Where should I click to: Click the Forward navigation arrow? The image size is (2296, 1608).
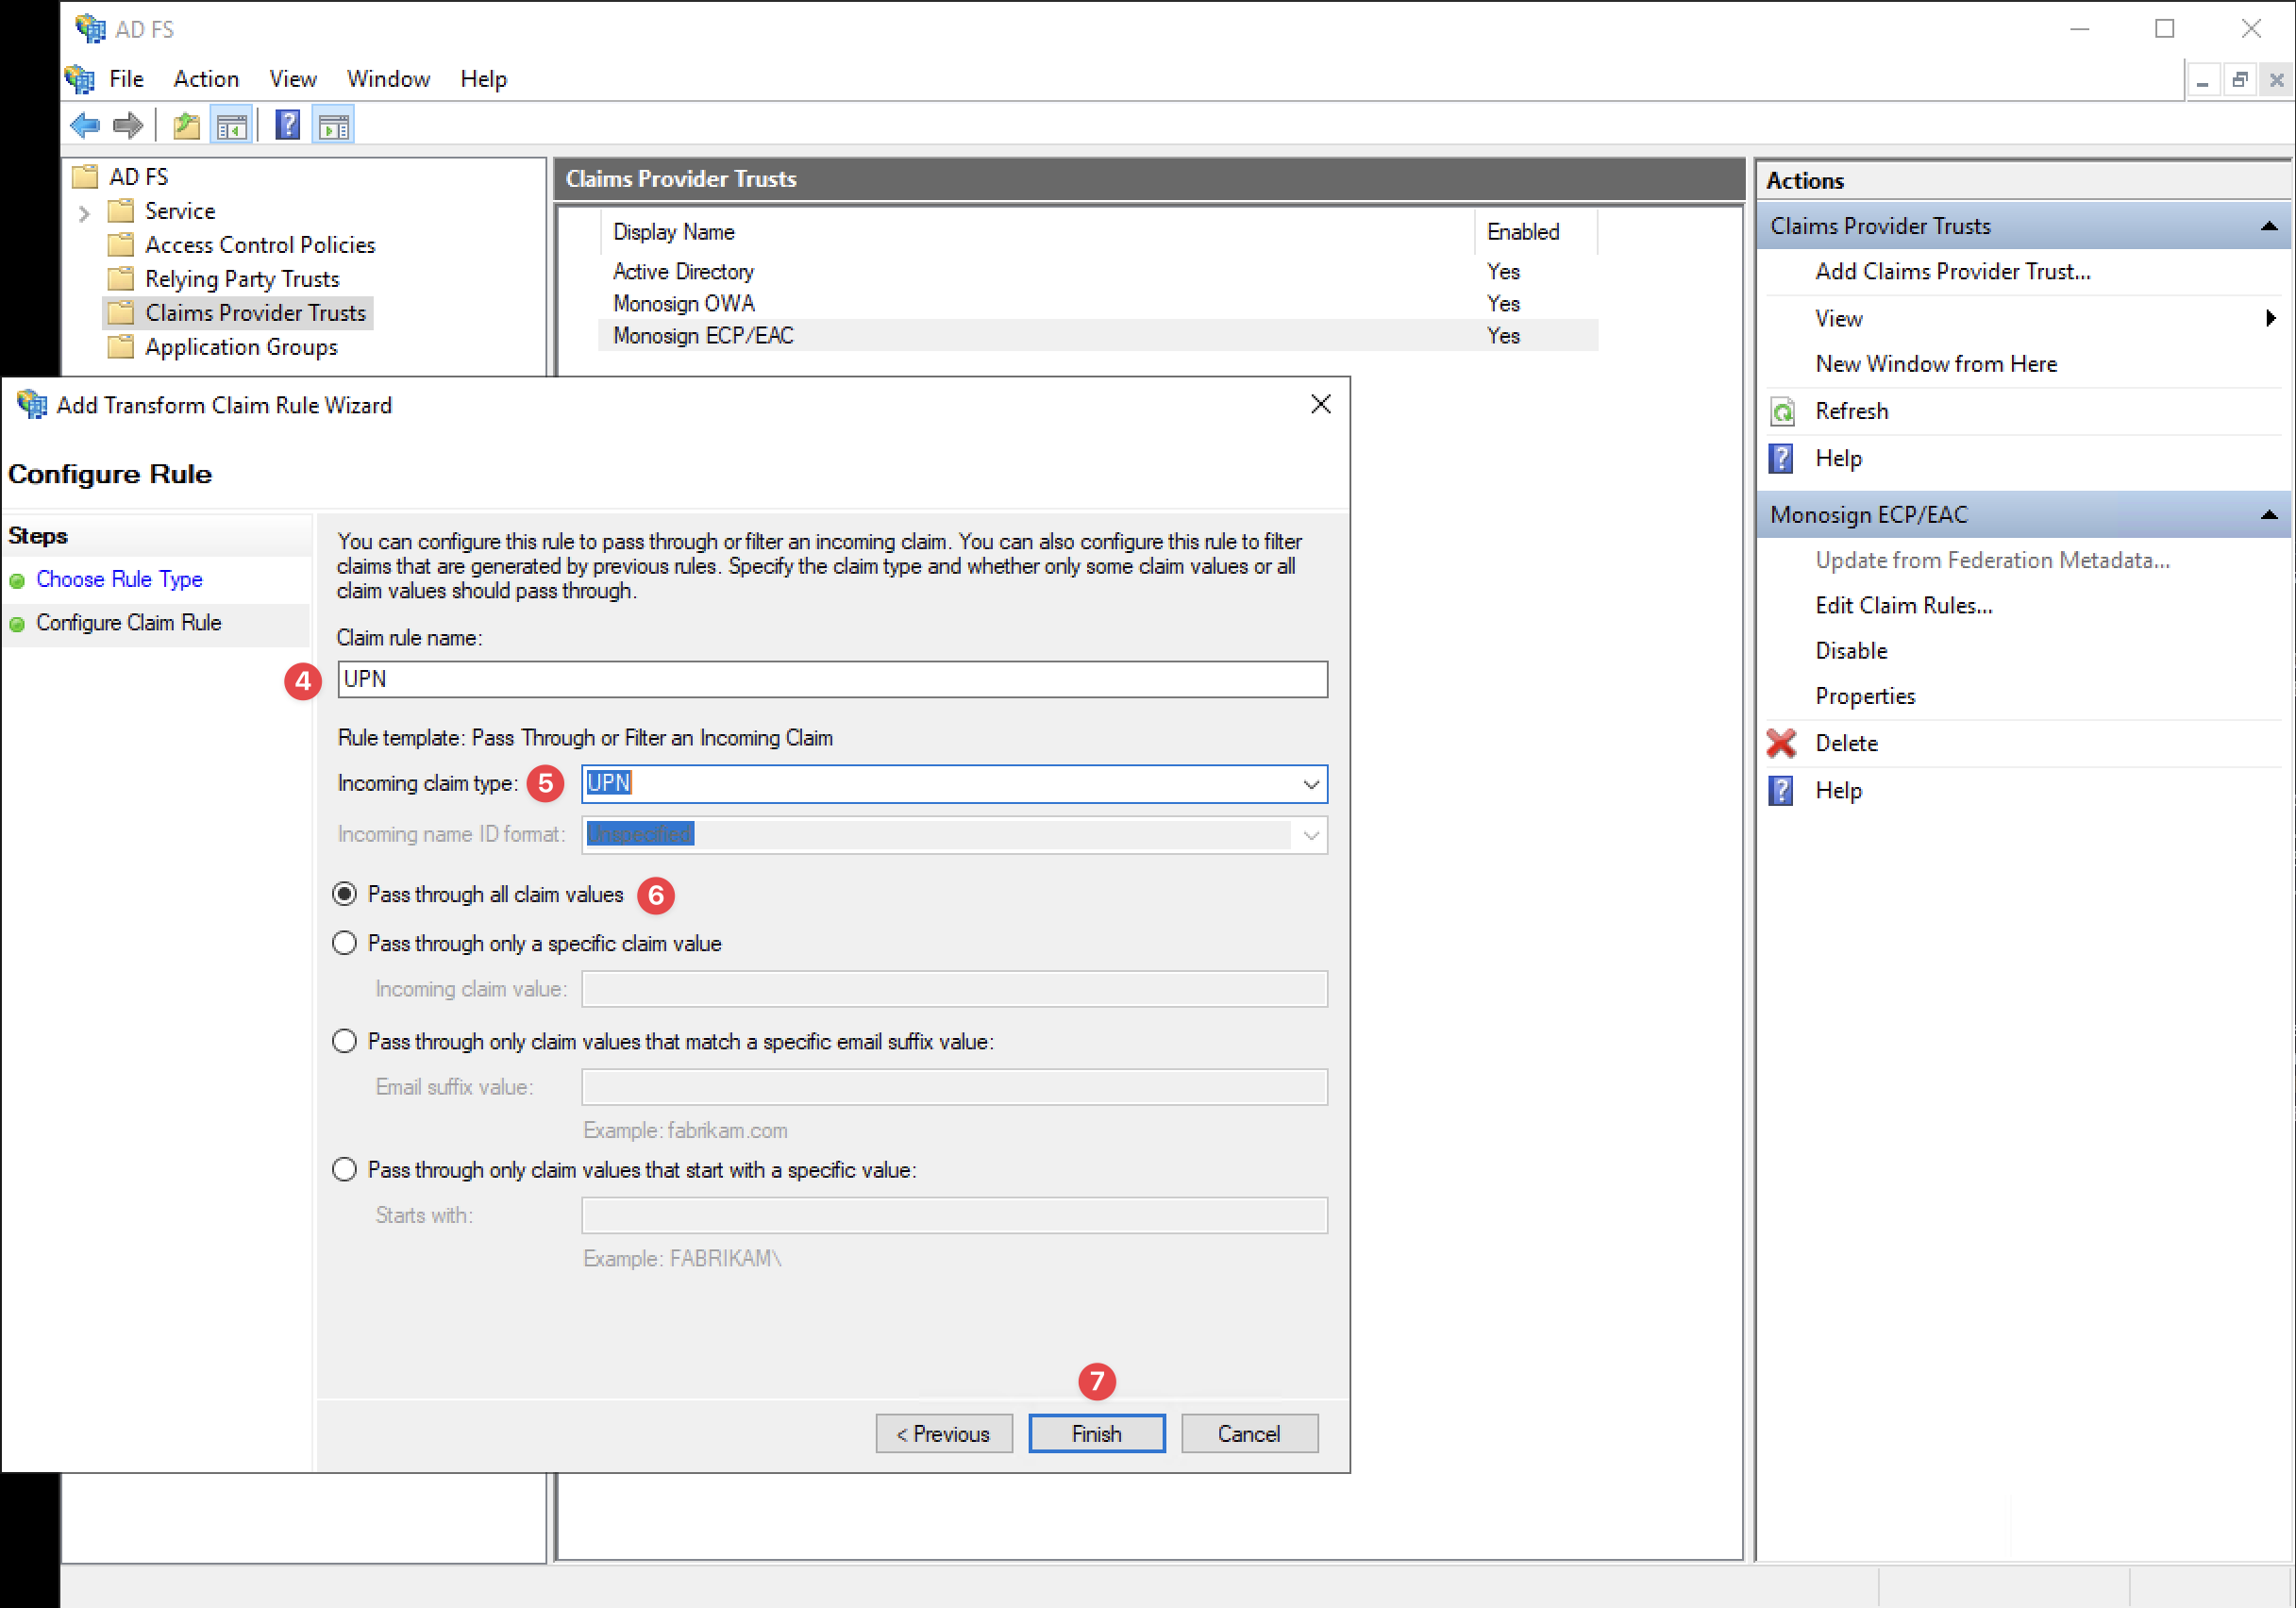point(128,124)
